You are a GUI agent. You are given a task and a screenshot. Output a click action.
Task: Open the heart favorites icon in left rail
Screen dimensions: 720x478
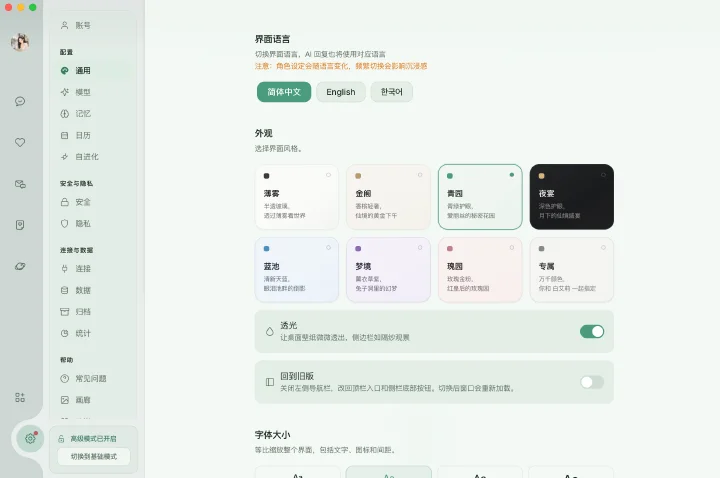click(20, 142)
